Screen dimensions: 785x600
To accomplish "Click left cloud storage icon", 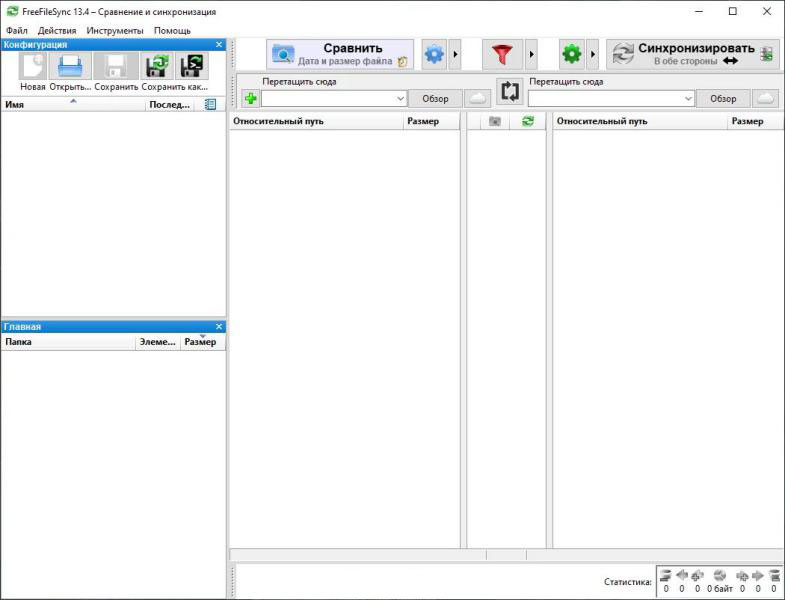I will [478, 99].
